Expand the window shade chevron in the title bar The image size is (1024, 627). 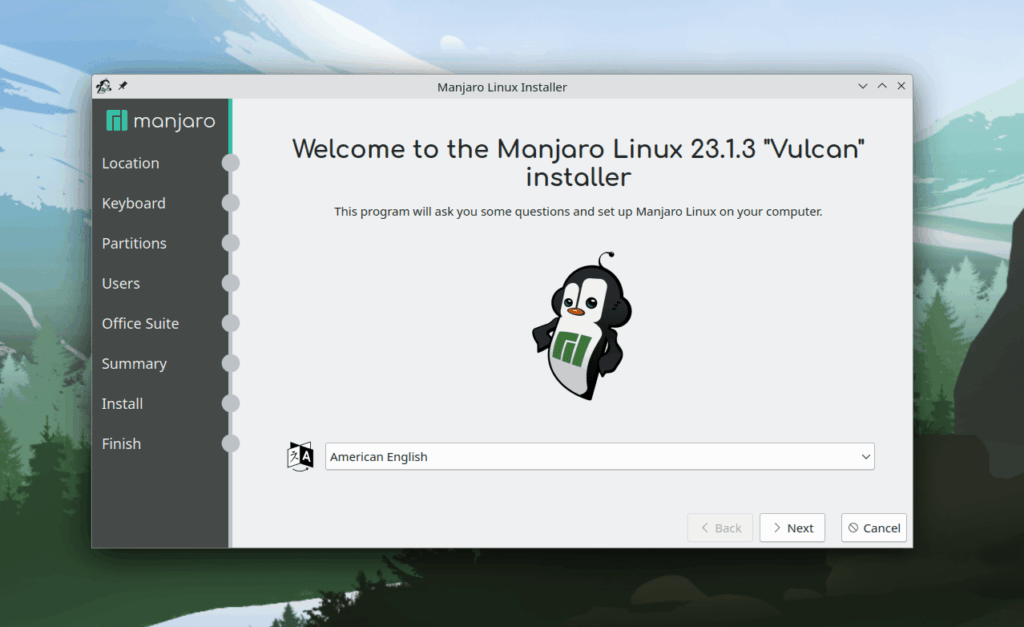pos(862,86)
